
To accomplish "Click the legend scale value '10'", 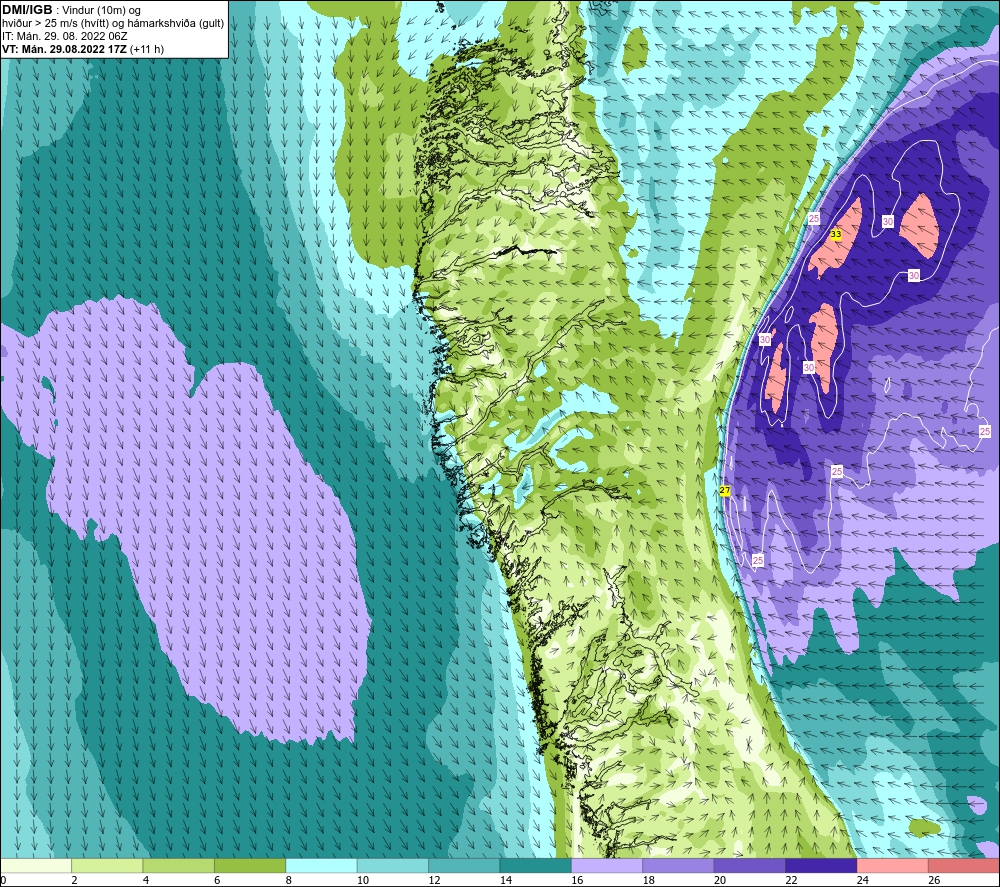I will (363, 880).
